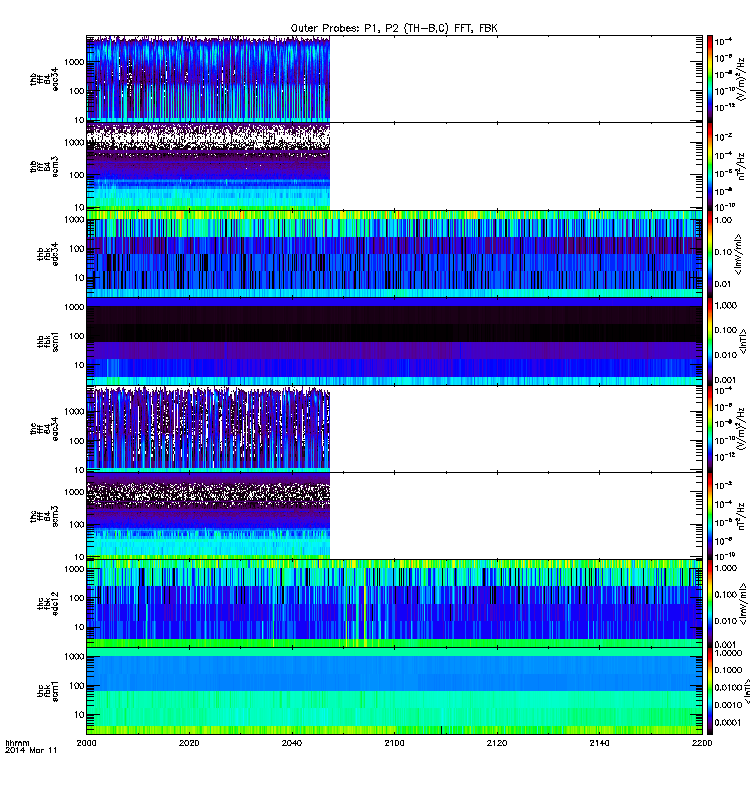750x800 pixels.
Task: Click the color bar of thb fbk edc34 panel
Action: tap(710, 254)
